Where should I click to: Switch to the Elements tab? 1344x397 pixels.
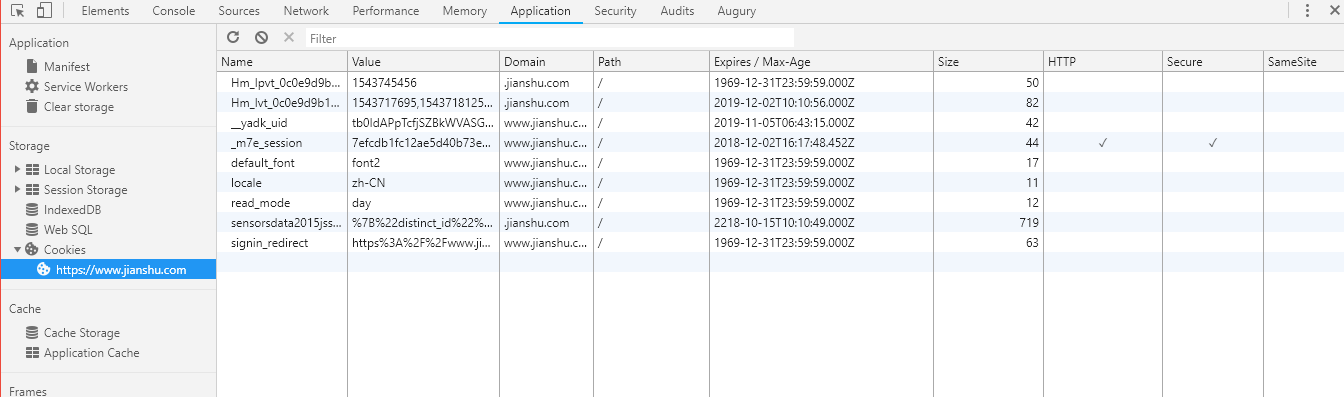click(104, 11)
